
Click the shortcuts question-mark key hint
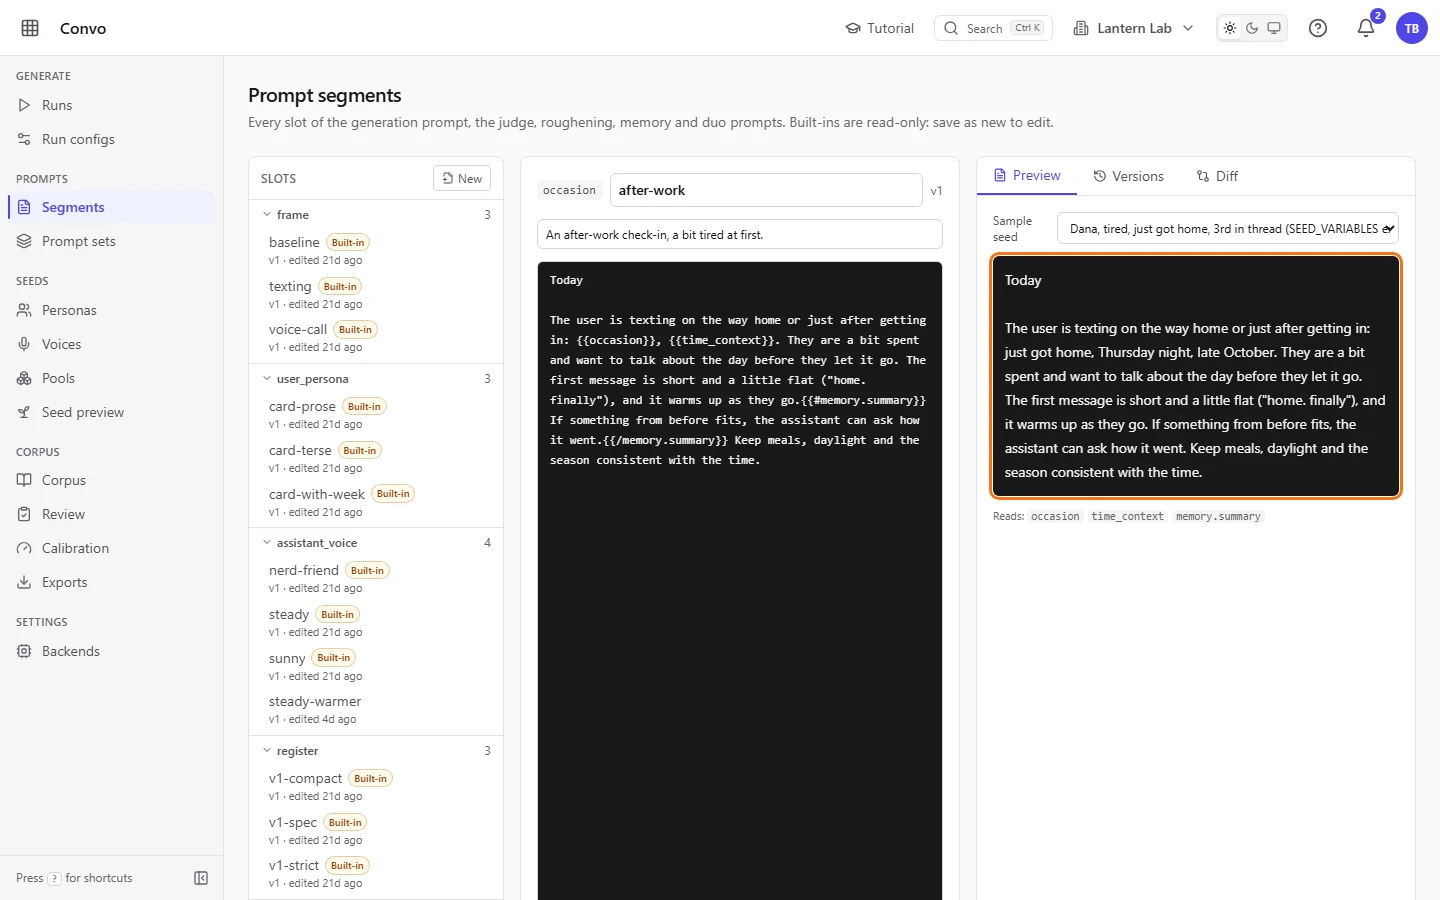(55, 879)
